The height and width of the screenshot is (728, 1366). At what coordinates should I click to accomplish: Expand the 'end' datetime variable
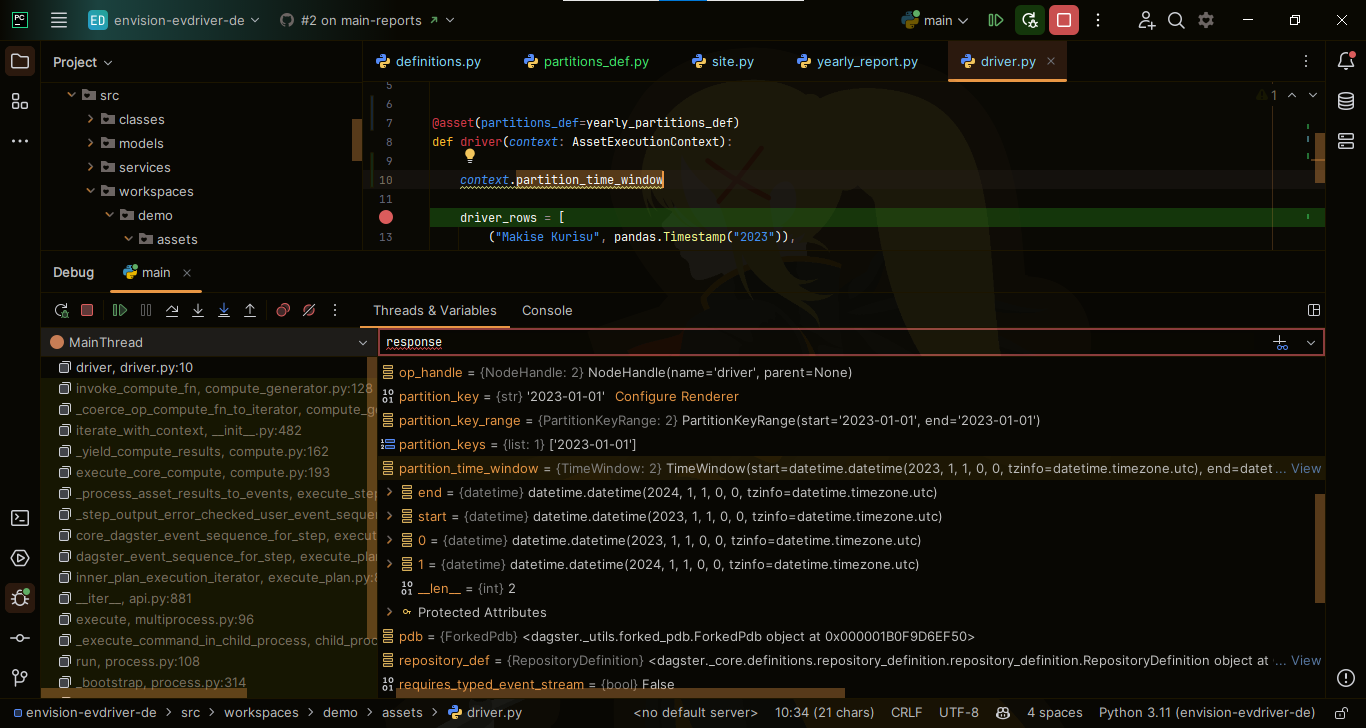click(390, 492)
